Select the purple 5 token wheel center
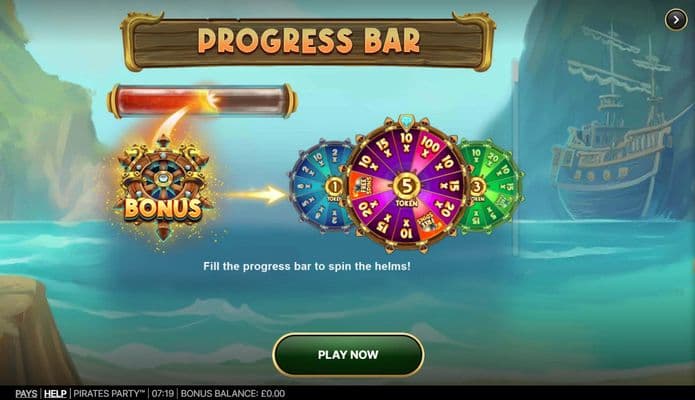Image resolution: width=695 pixels, height=400 pixels. point(406,188)
